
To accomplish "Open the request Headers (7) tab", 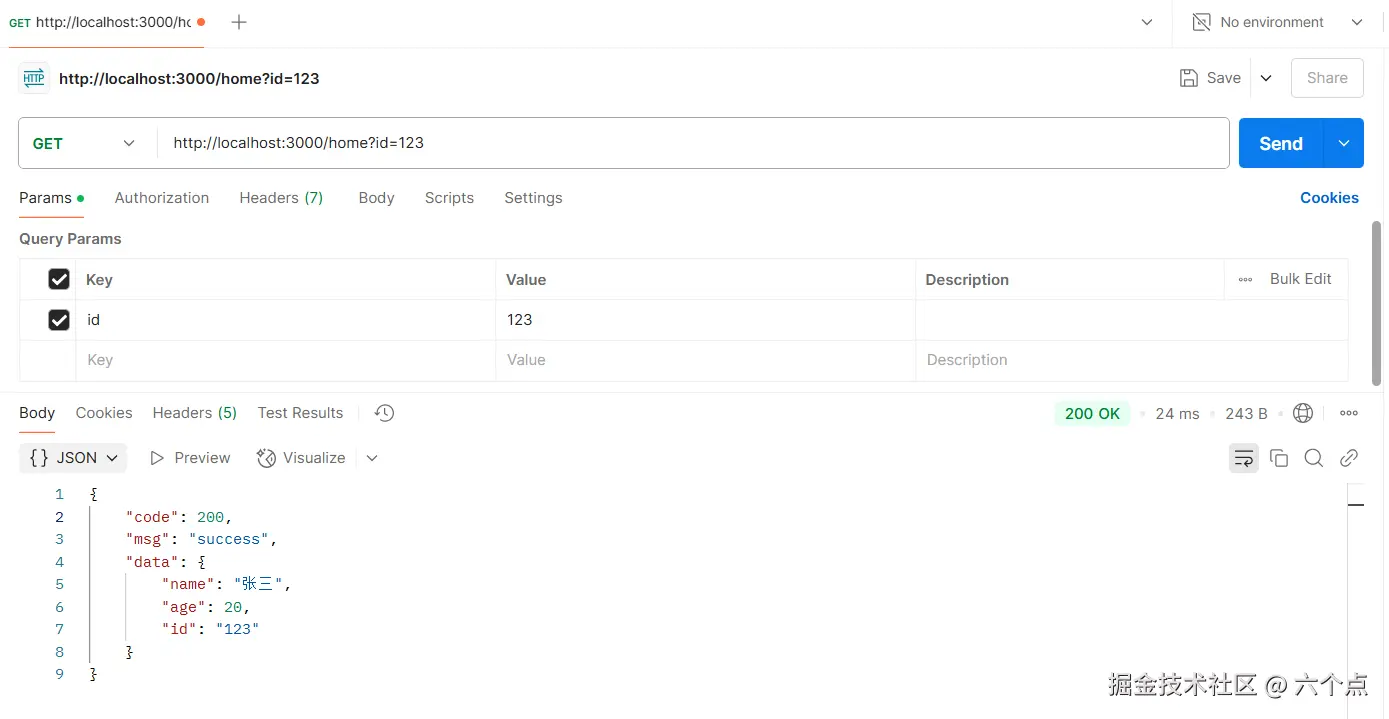I will coord(281,198).
